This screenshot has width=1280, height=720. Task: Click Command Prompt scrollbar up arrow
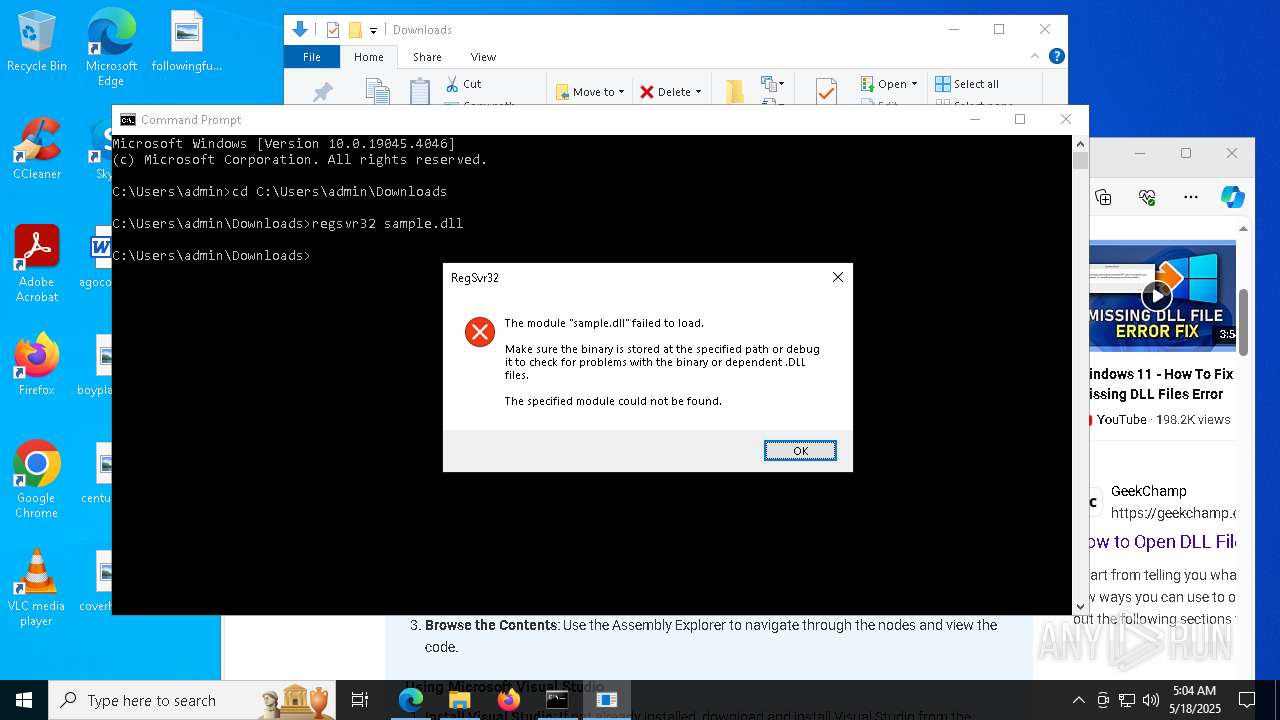point(1080,143)
